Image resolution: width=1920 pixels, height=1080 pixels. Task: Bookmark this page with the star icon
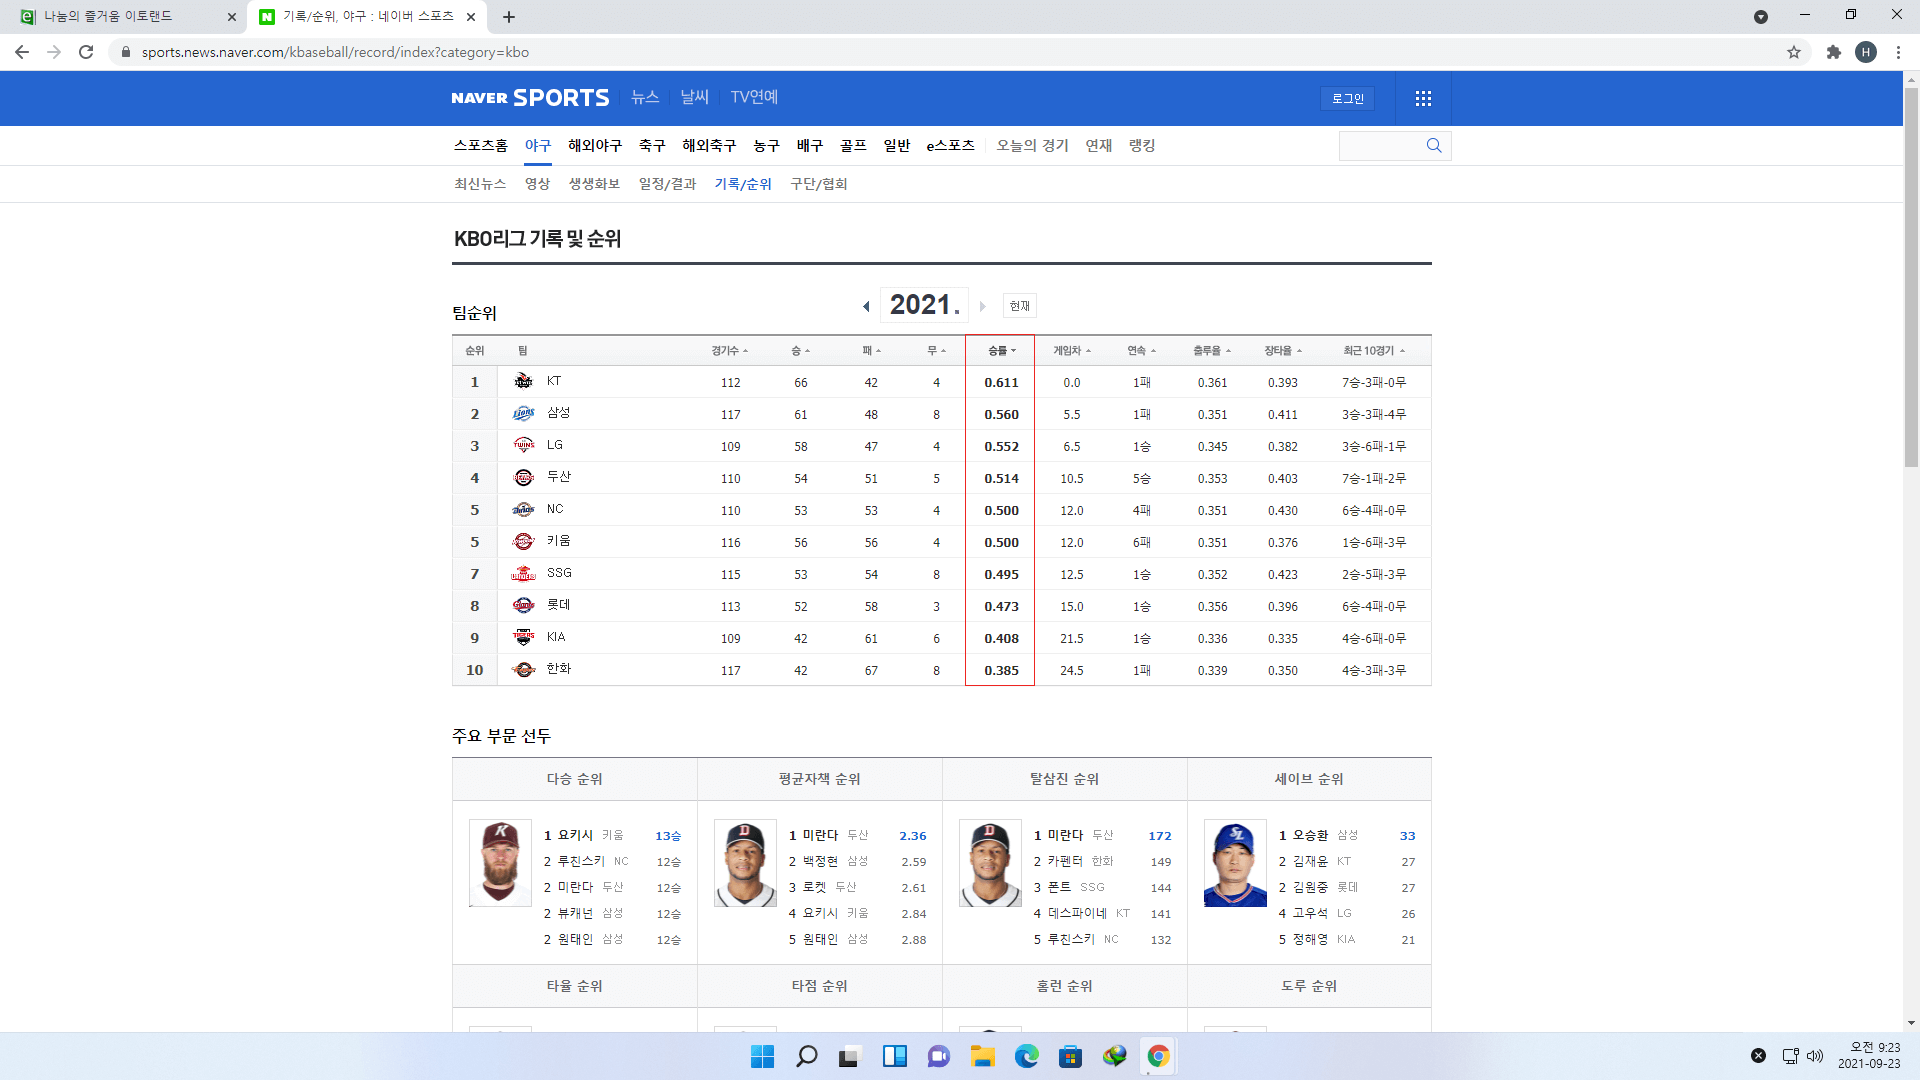coord(1794,52)
